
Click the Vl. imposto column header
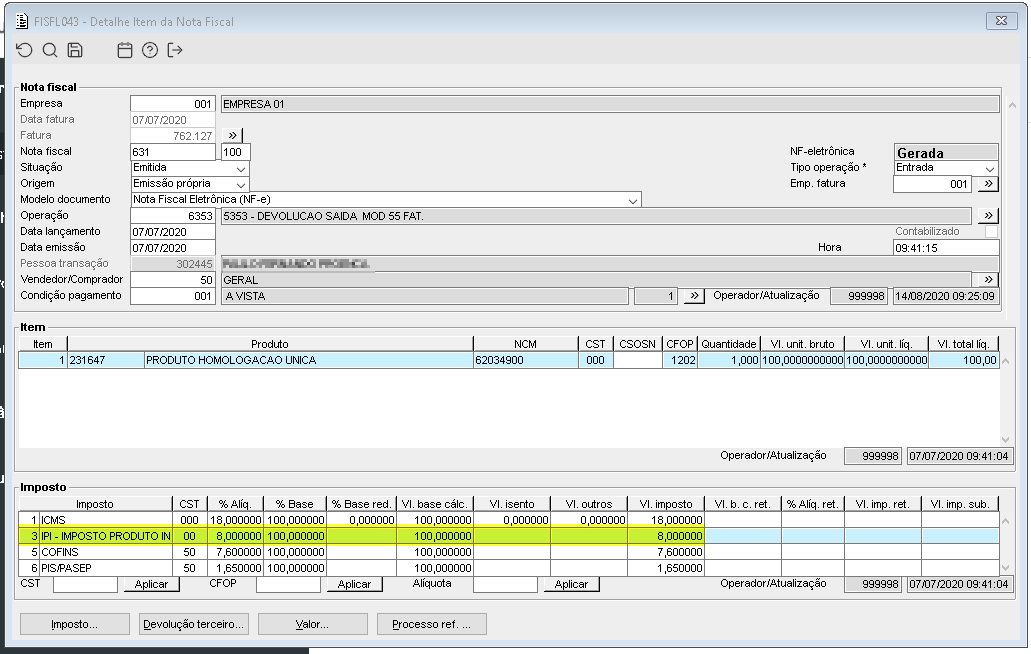665,504
